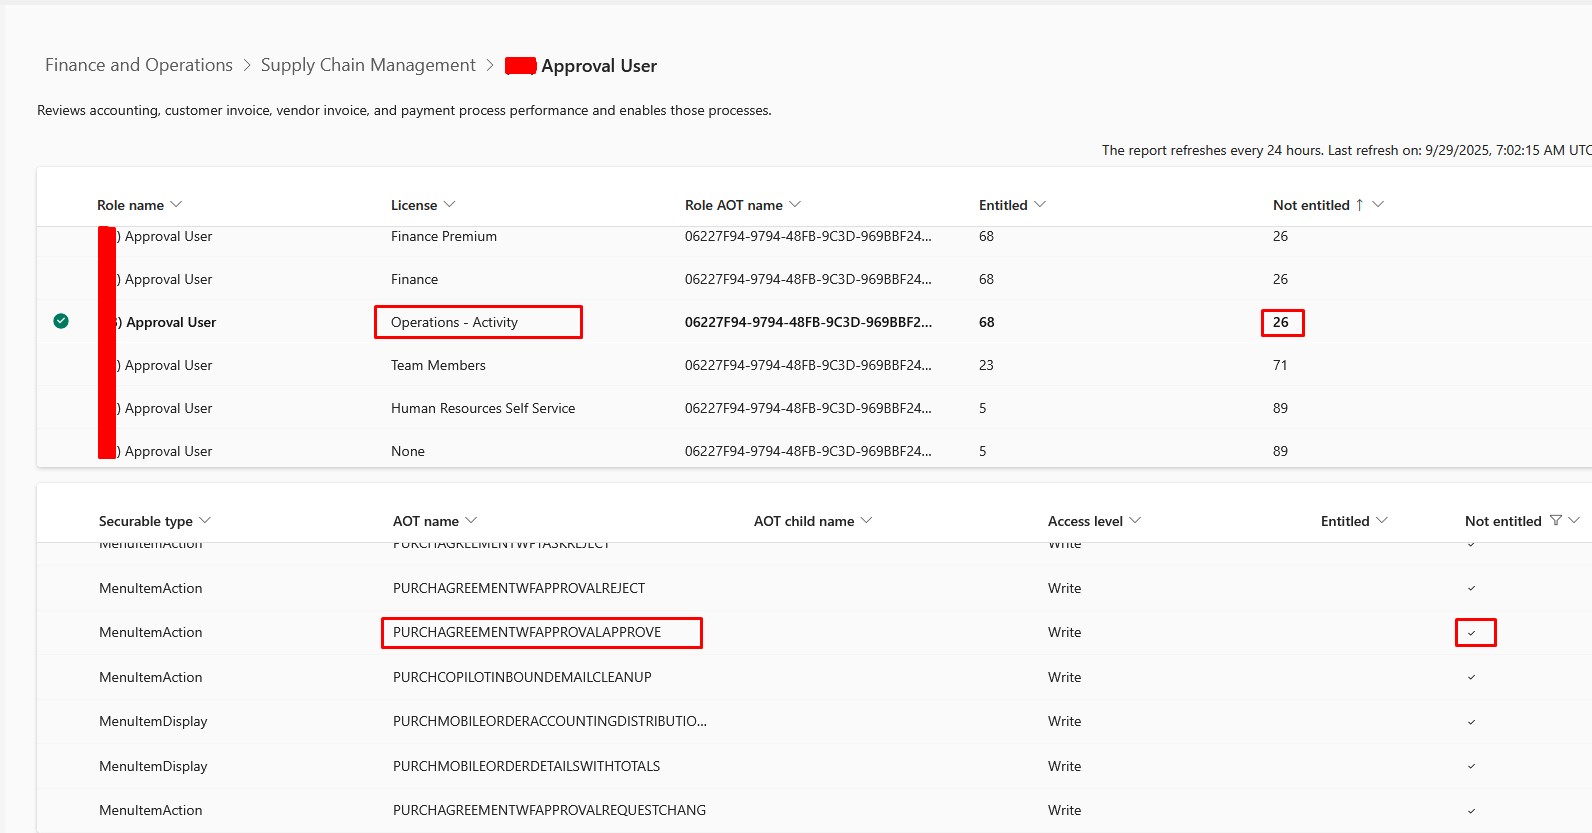Viewport: 1592px width, 833px height.
Task: Navigate to Supply Chain Management breadcrumb
Action: point(368,65)
